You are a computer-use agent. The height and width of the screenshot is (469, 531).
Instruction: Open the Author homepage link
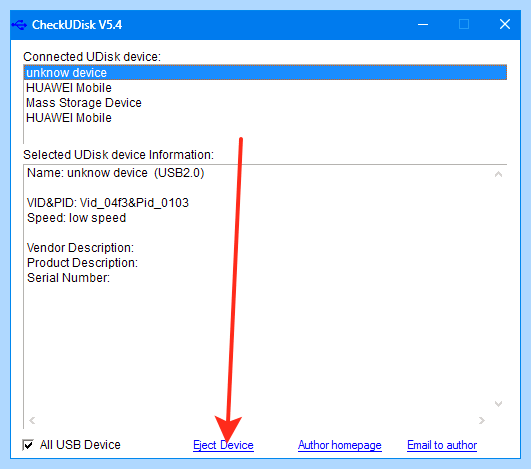click(340, 445)
